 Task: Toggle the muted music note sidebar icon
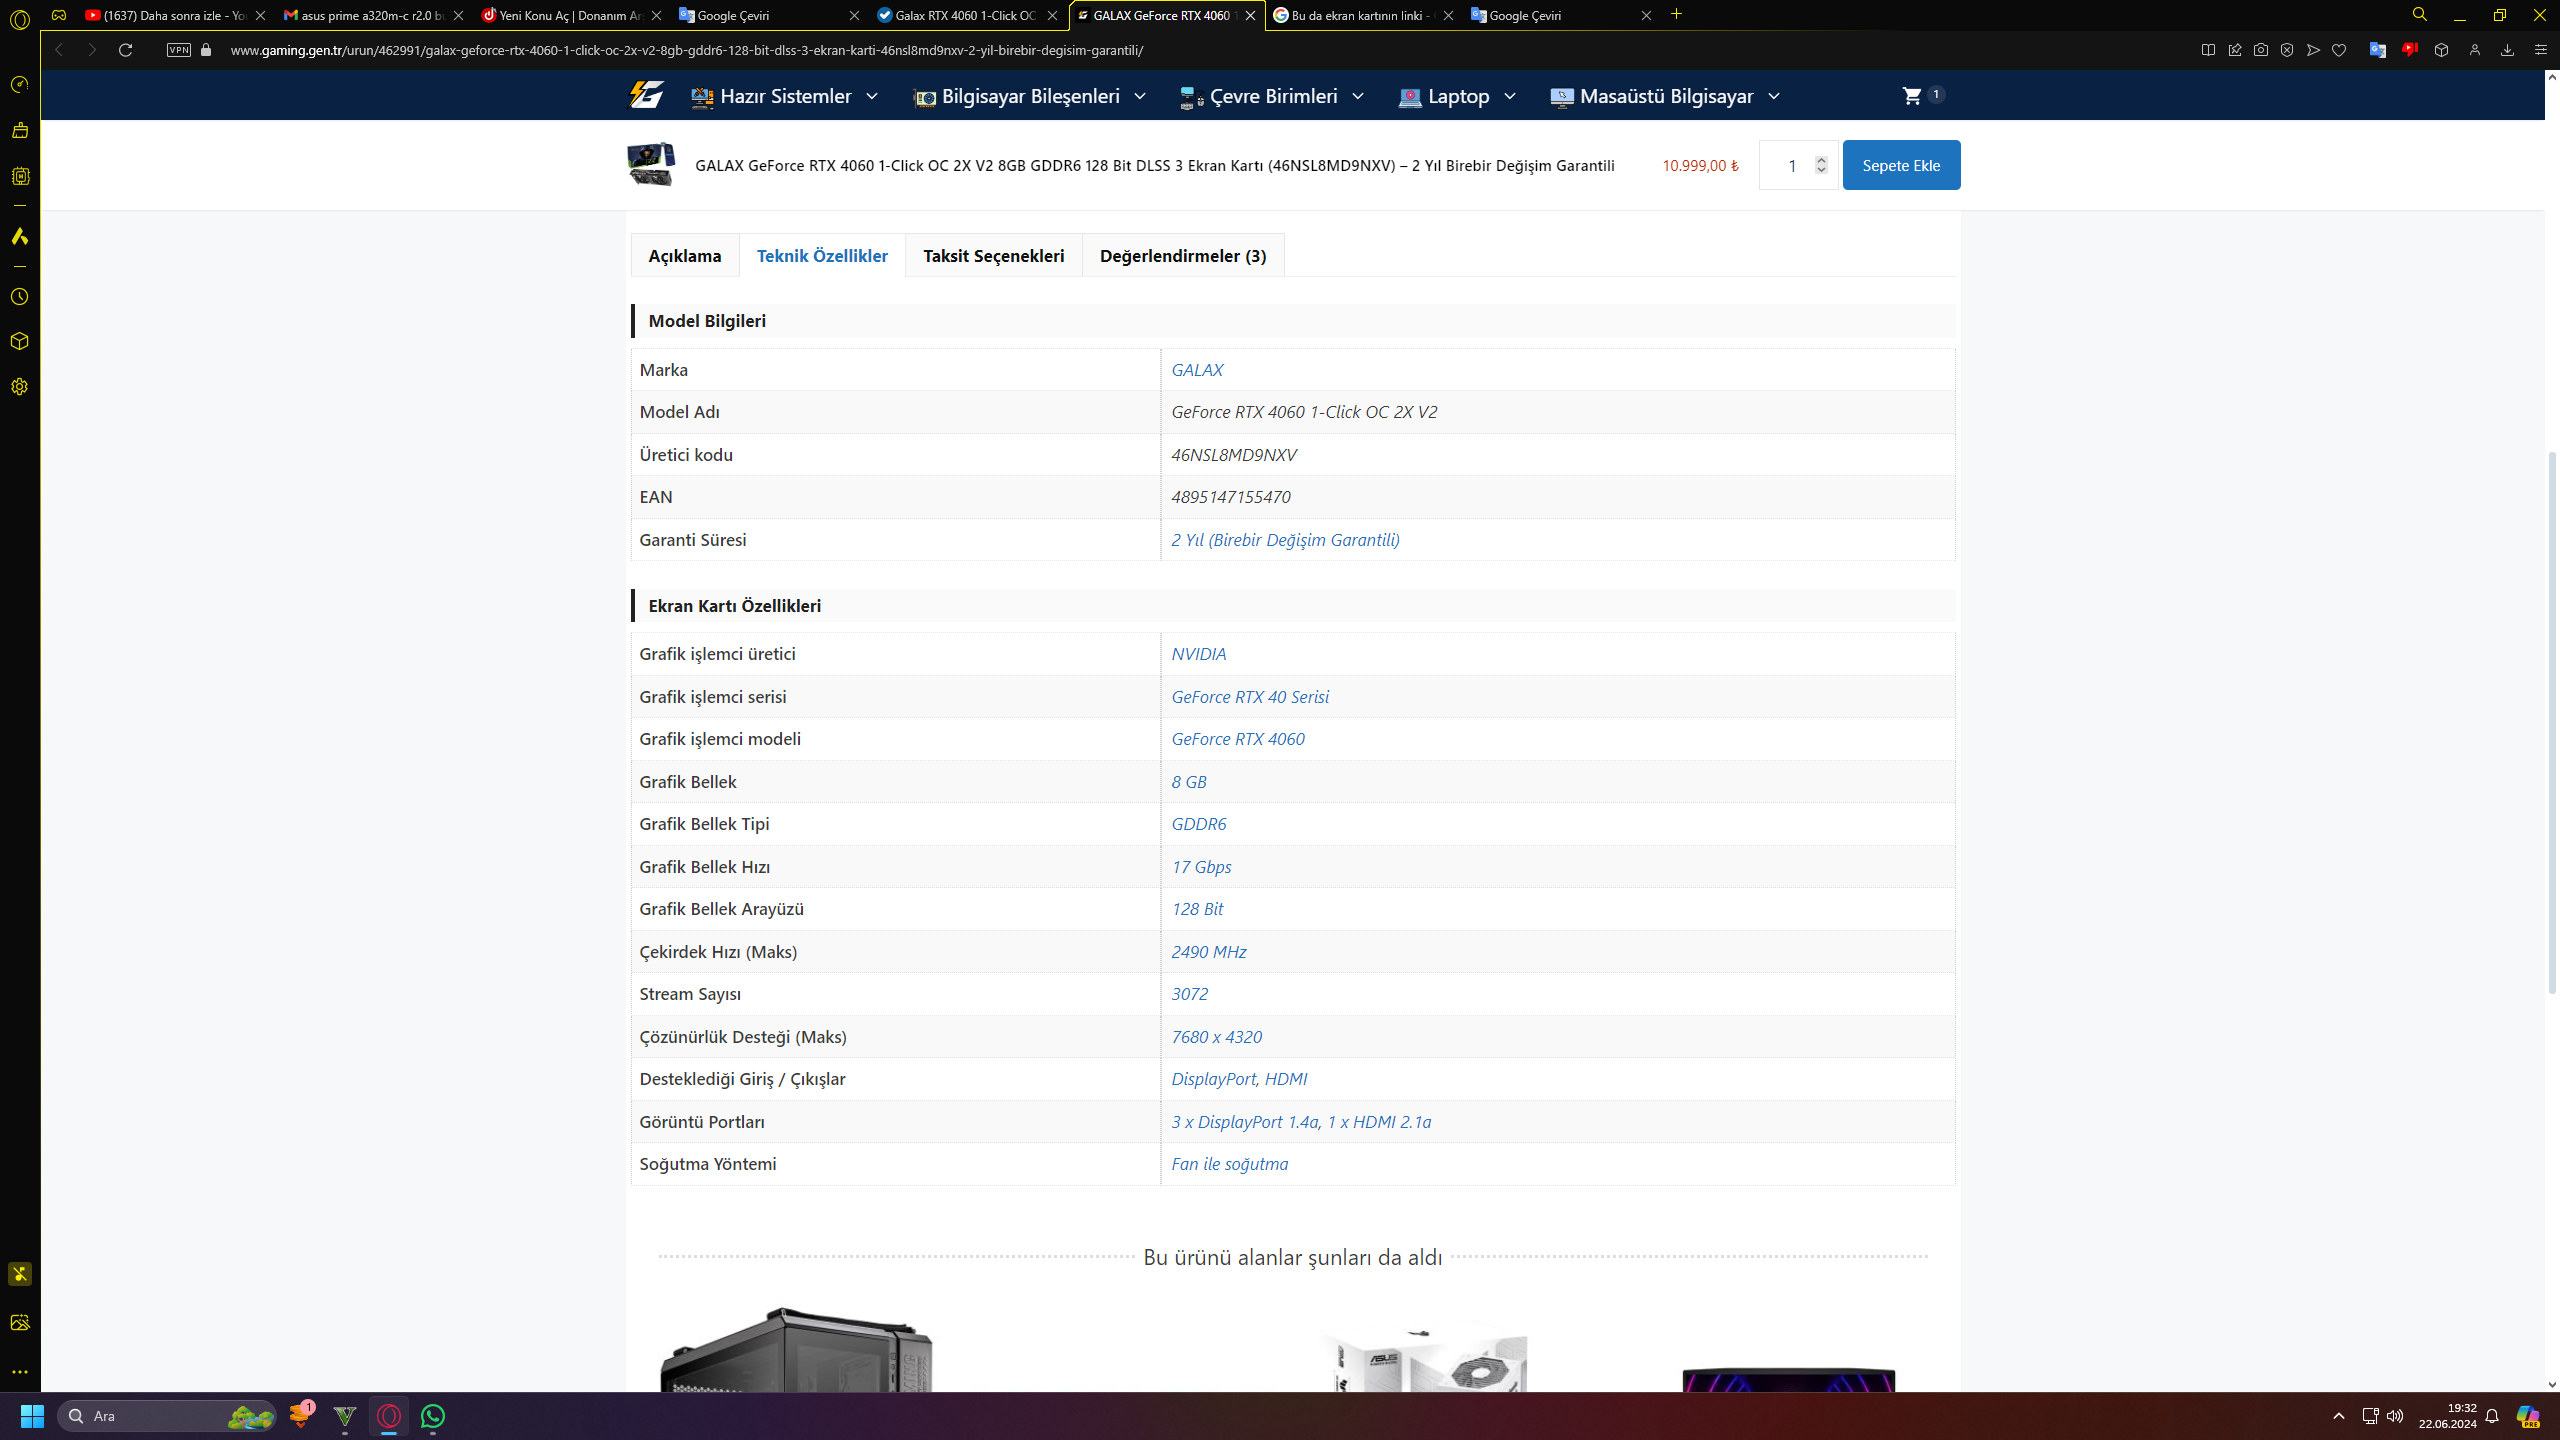point(20,1274)
